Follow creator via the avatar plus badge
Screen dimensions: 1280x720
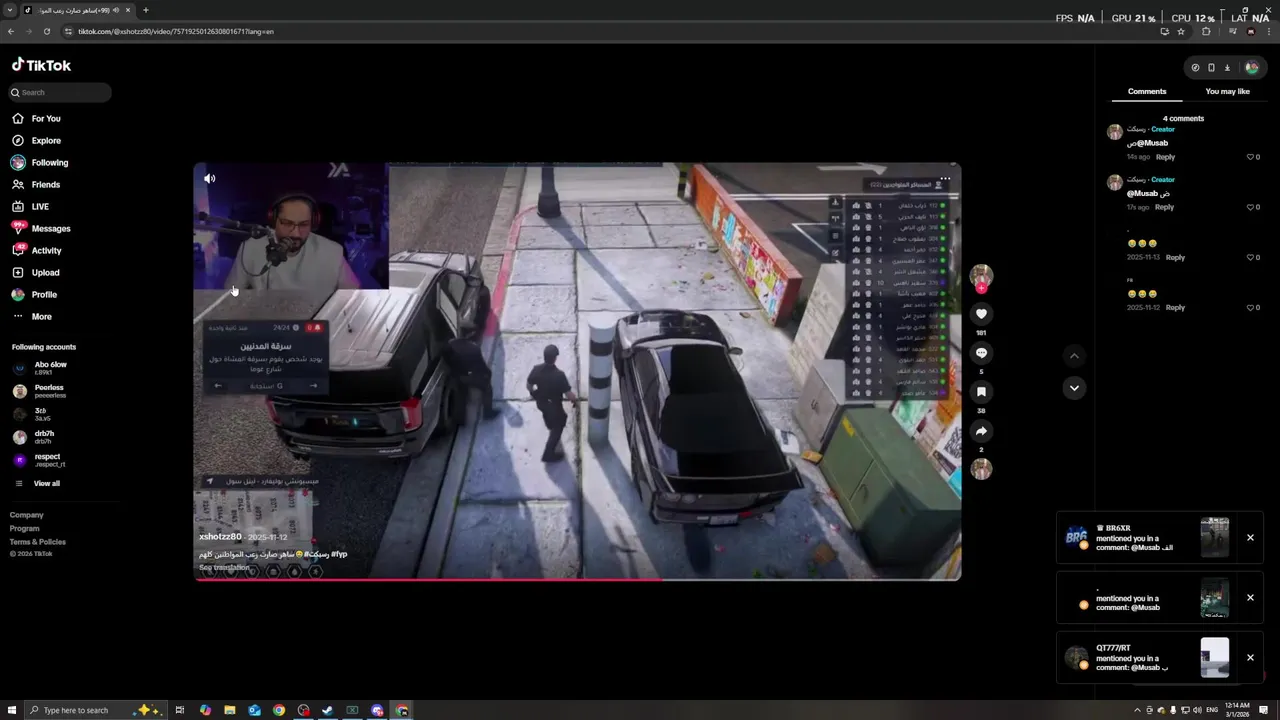click(x=981, y=288)
